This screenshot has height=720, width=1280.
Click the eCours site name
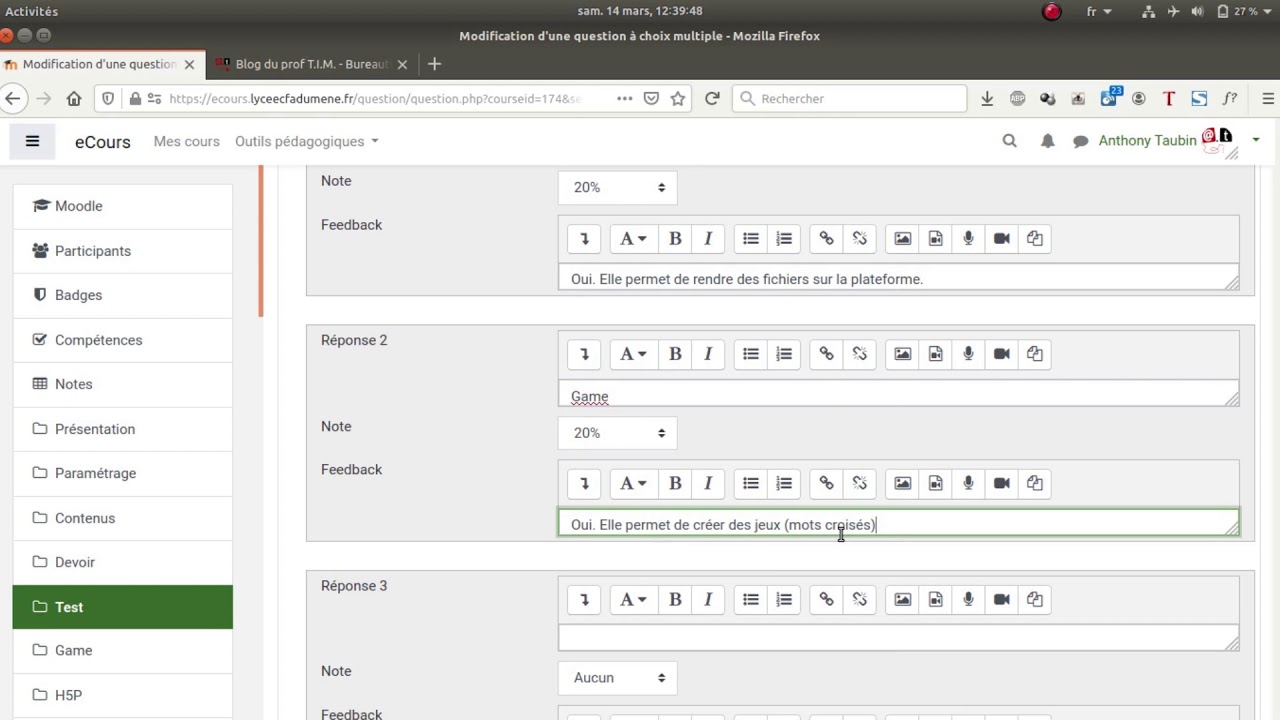coord(102,142)
